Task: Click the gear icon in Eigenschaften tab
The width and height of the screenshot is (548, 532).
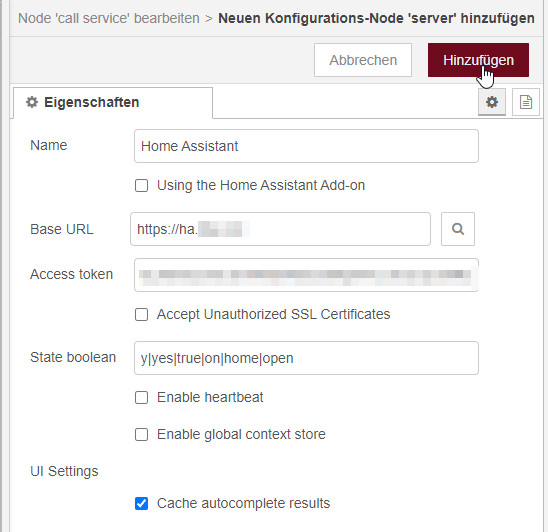Action: tap(32, 102)
